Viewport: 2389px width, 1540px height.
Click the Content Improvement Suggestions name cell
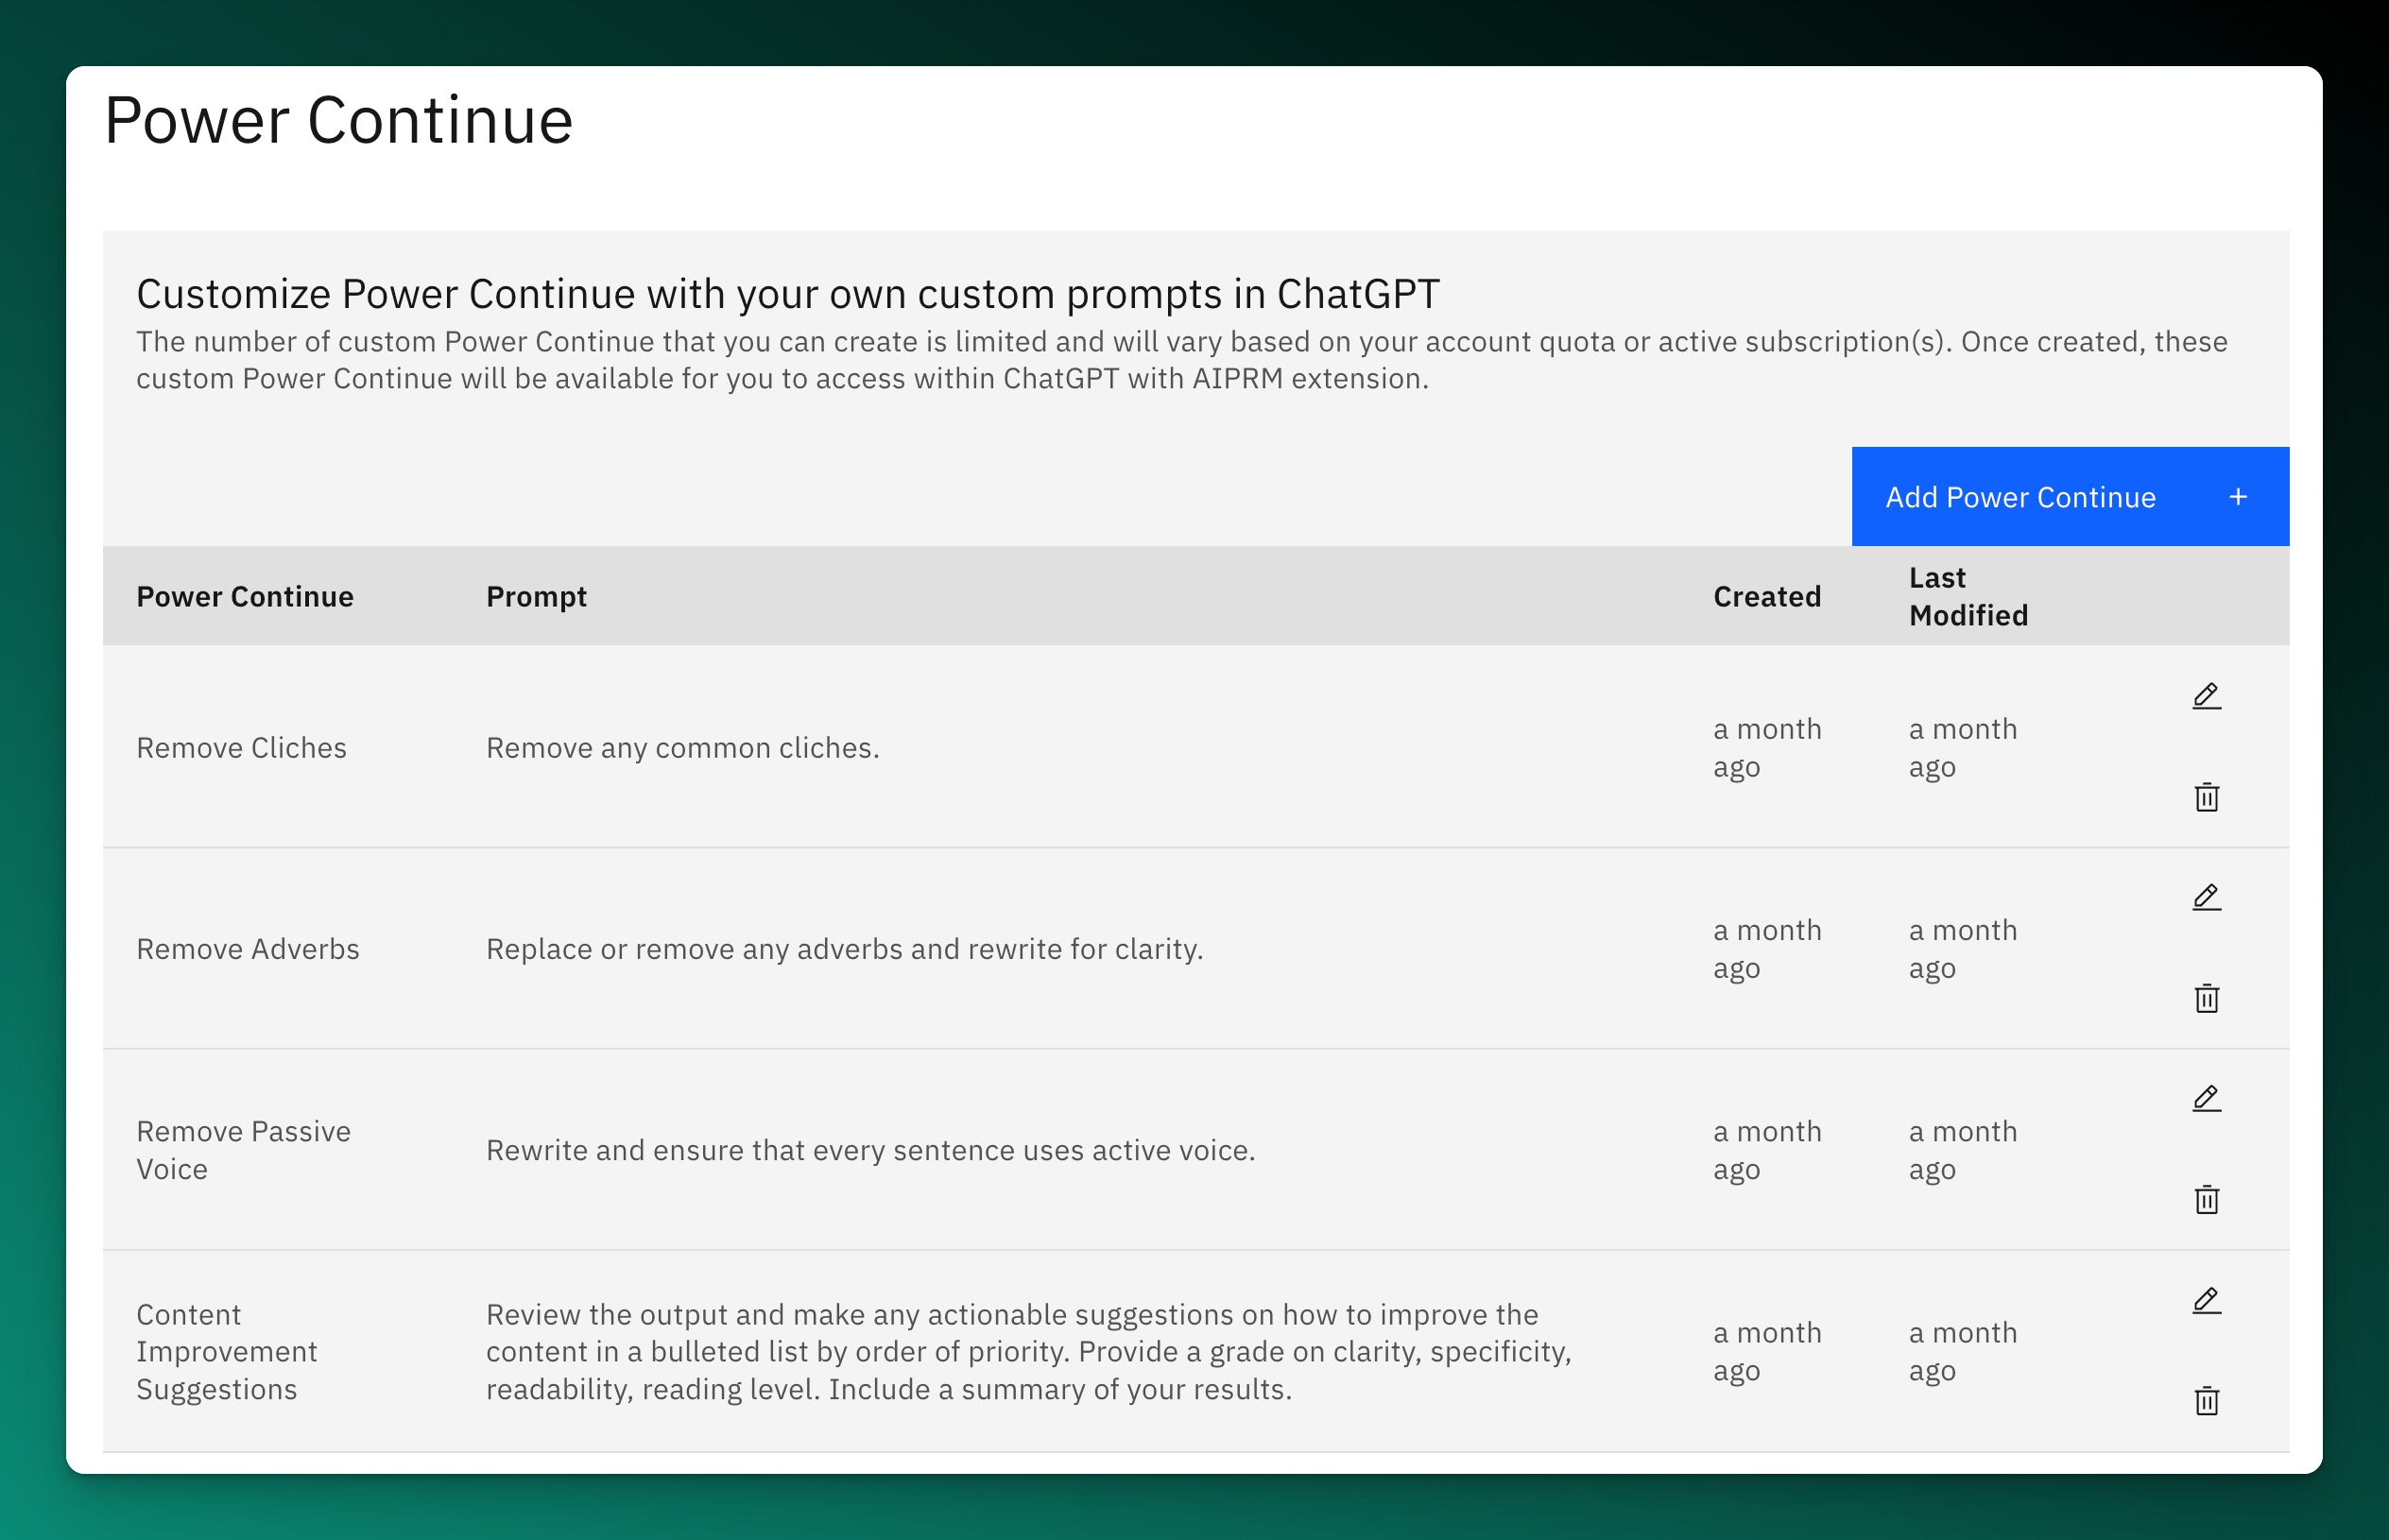click(226, 1351)
